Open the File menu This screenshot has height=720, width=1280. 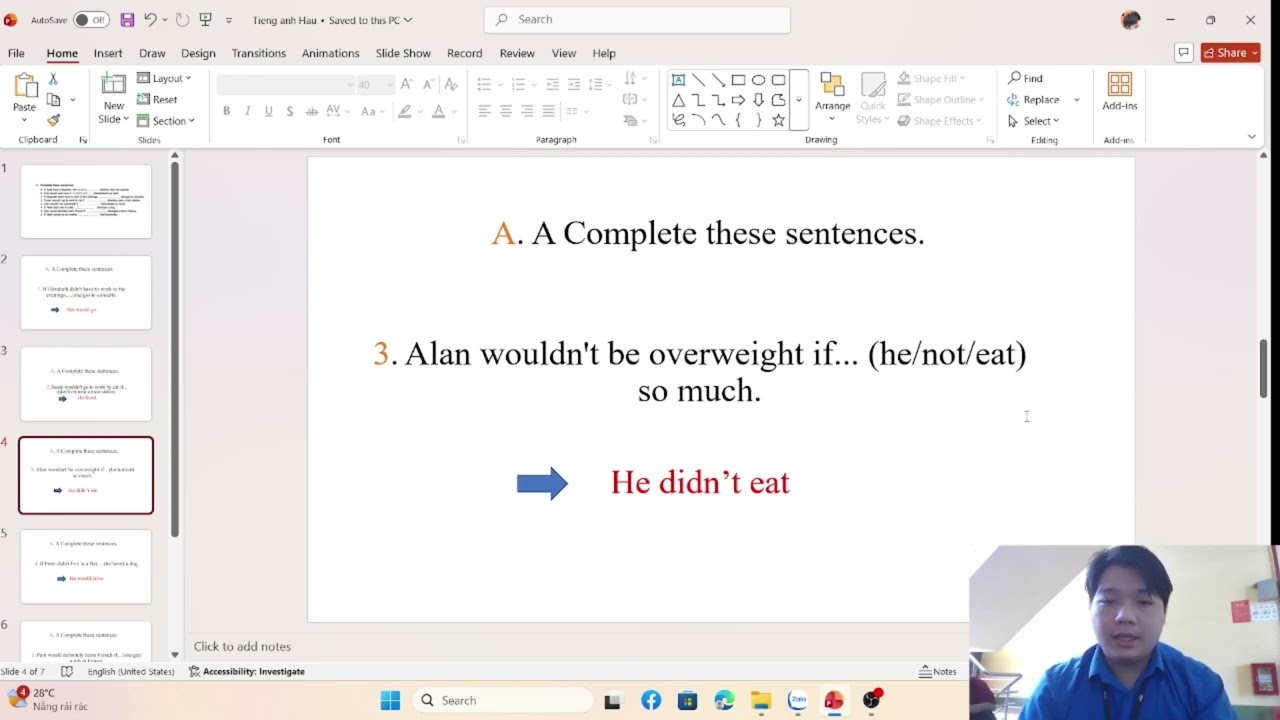(x=16, y=53)
